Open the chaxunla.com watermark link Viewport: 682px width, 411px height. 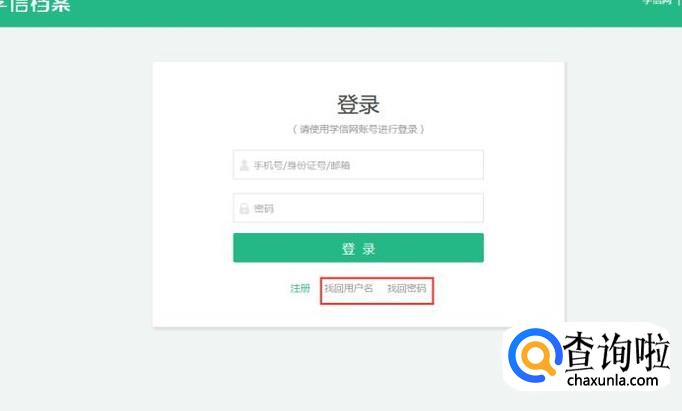tap(612, 381)
